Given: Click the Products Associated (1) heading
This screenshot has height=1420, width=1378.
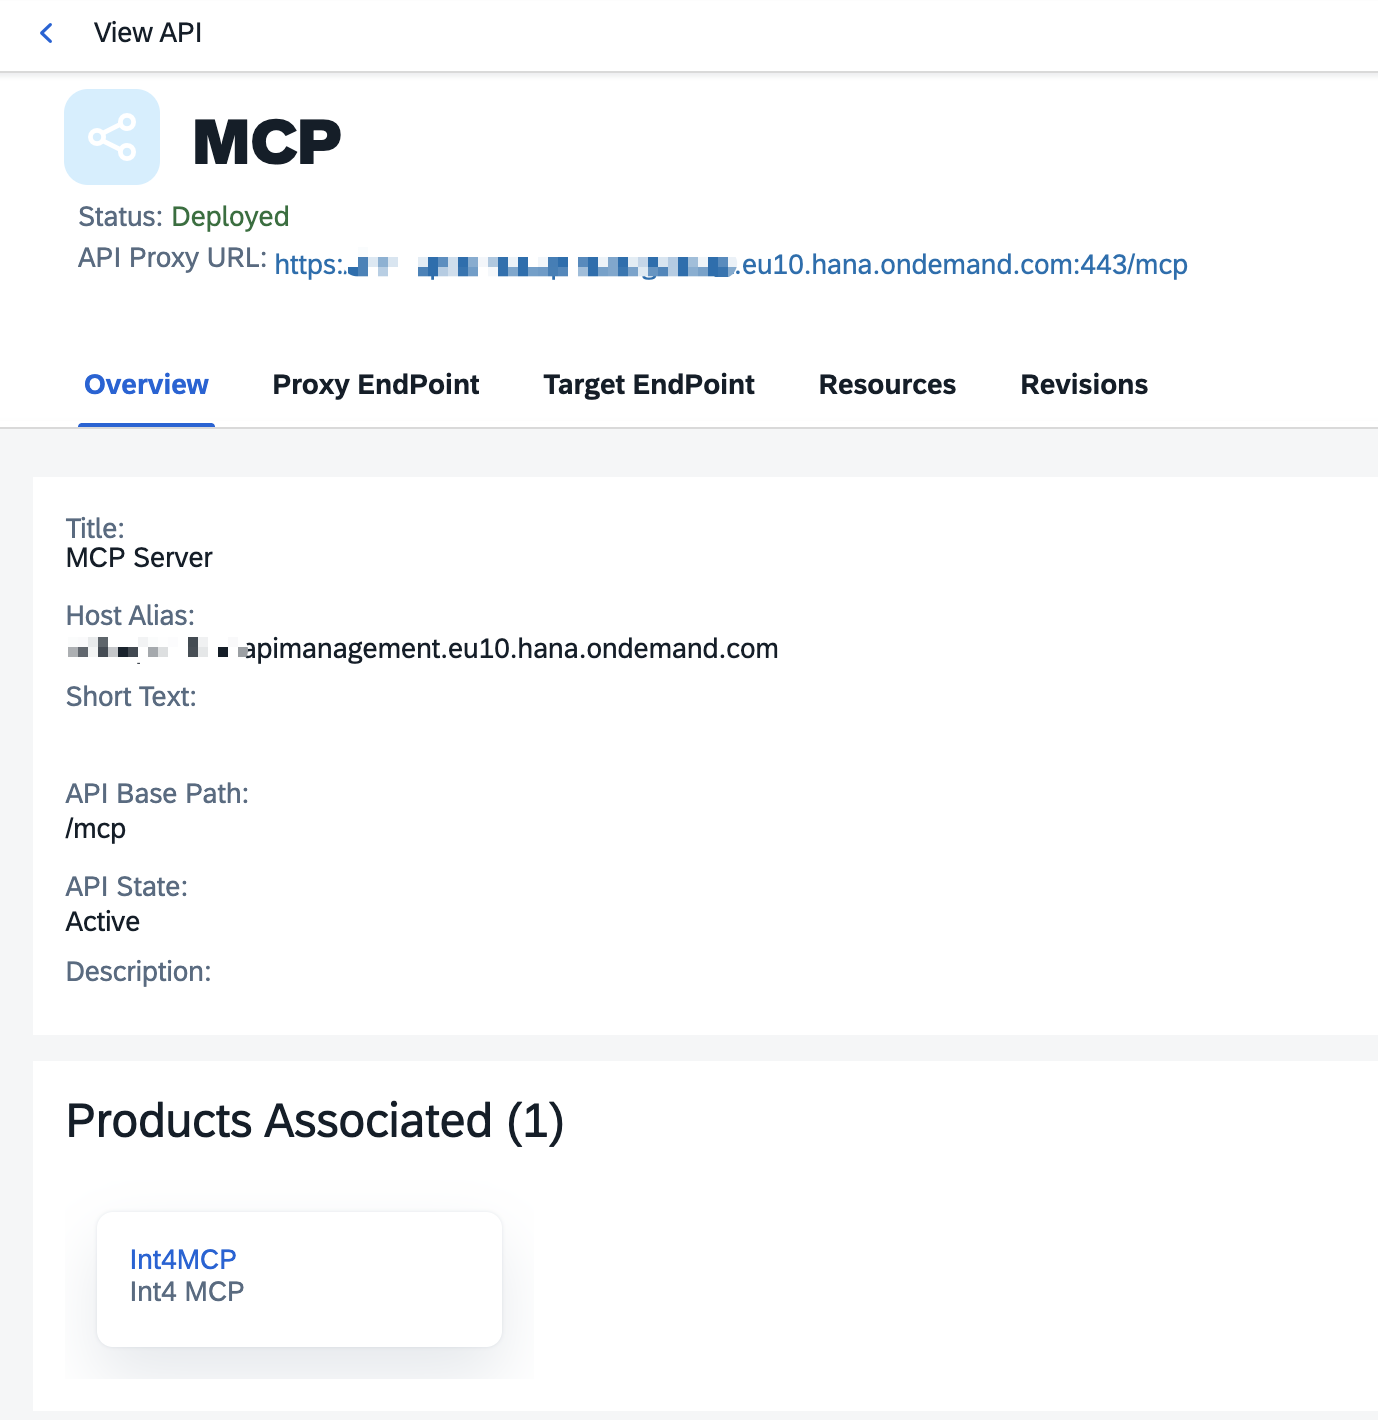Looking at the screenshot, I should [x=315, y=1121].
